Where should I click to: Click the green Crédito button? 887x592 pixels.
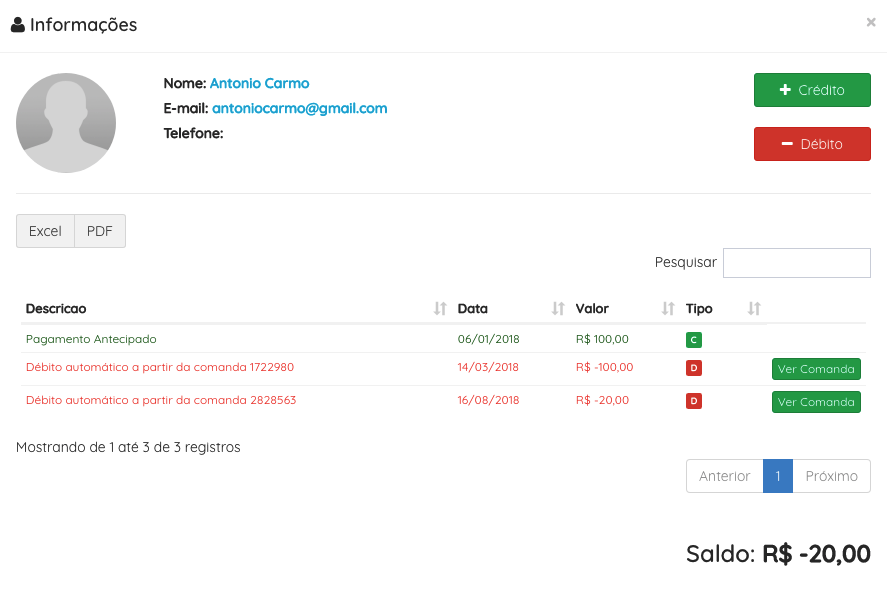click(x=812, y=90)
